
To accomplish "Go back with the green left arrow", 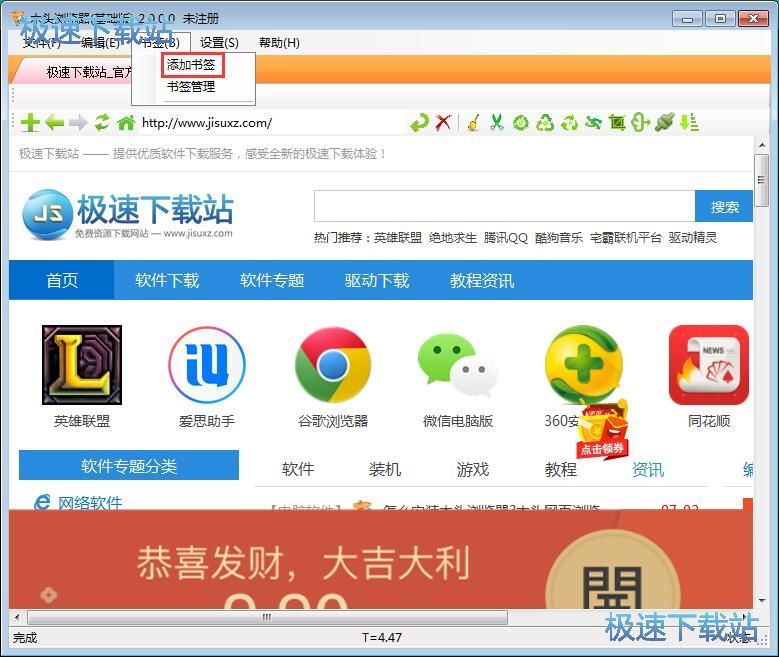I will (54, 122).
